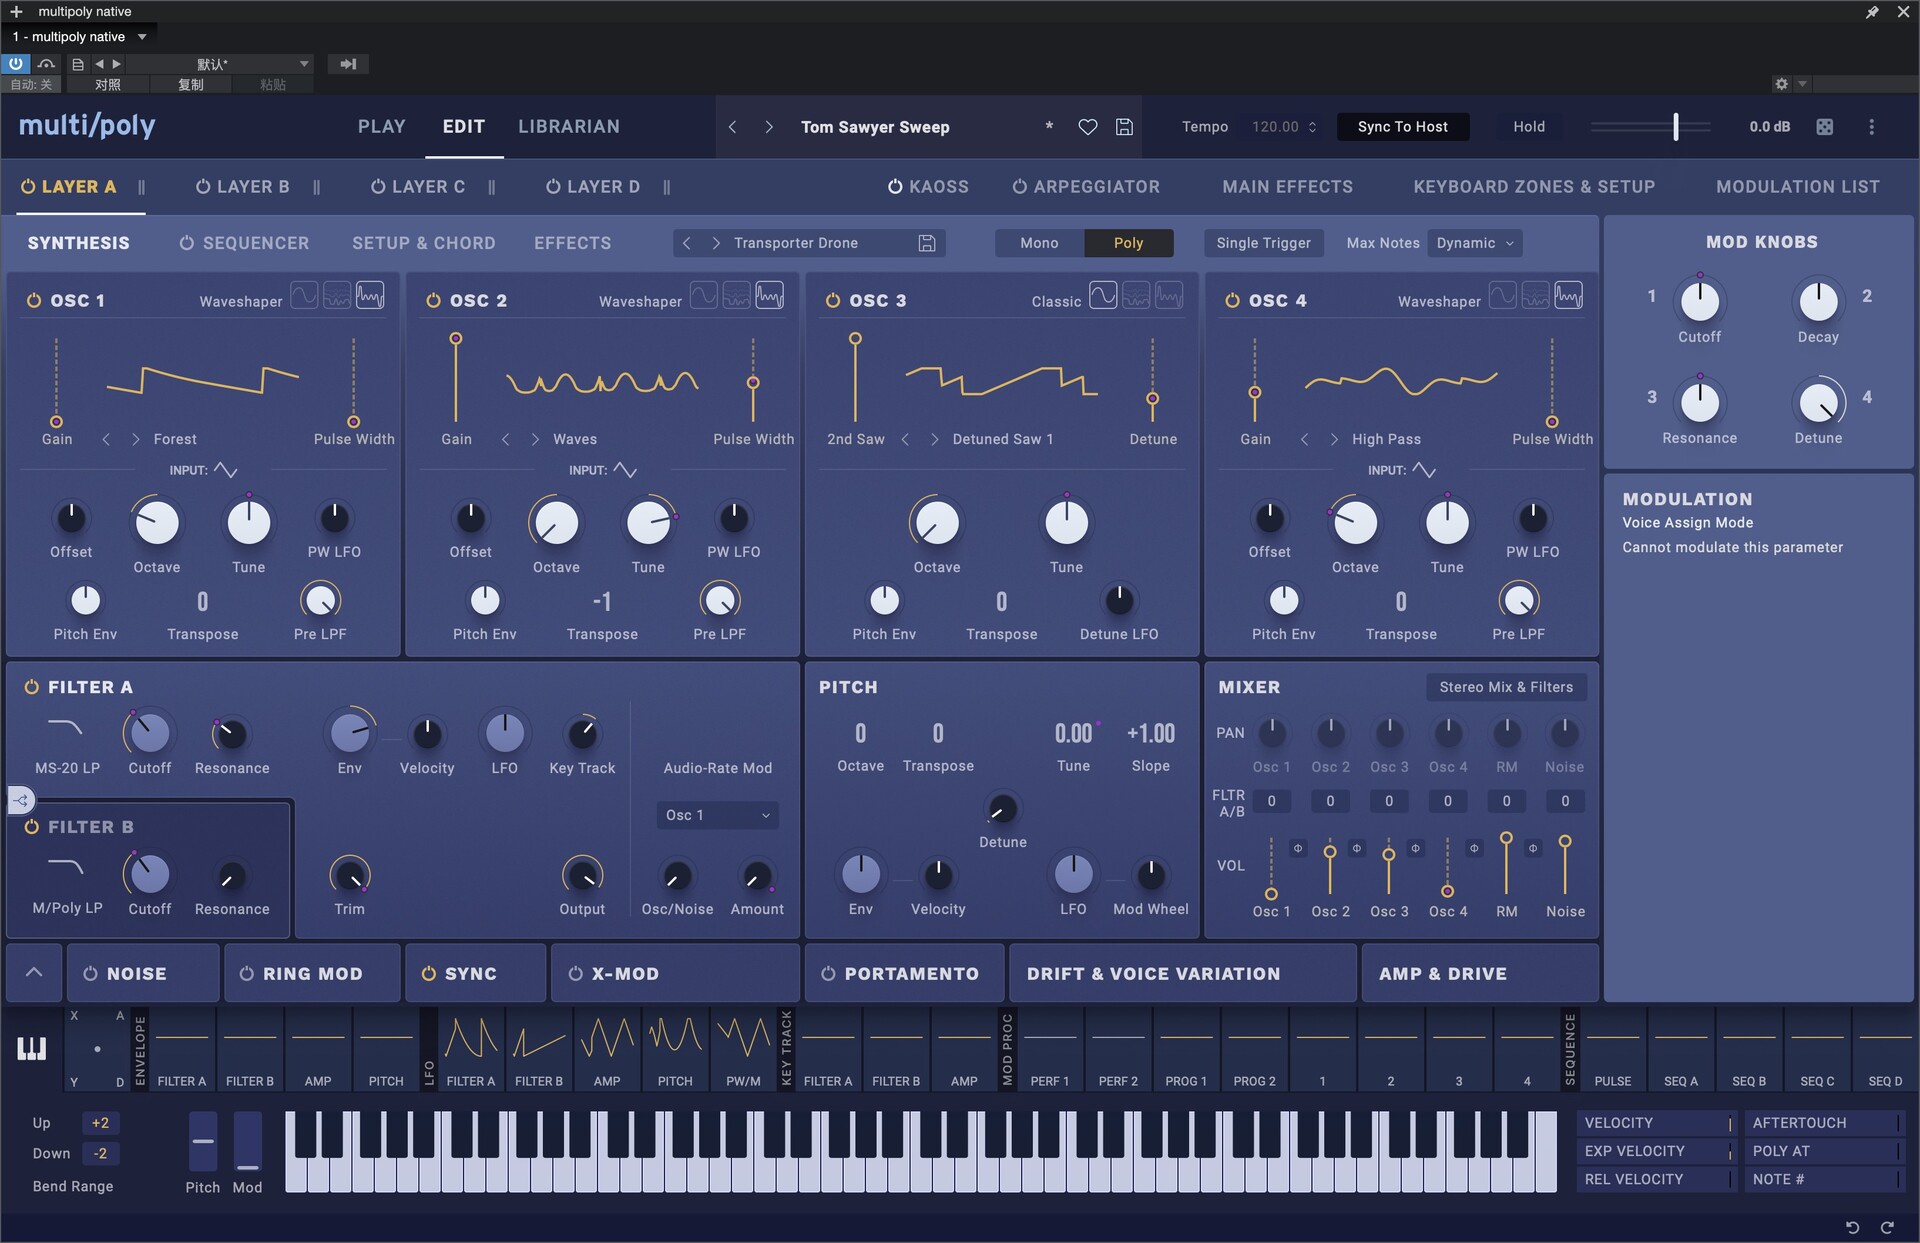Toggle Sync section power button
The height and width of the screenshot is (1243, 1920).
(x=428, y=973)
